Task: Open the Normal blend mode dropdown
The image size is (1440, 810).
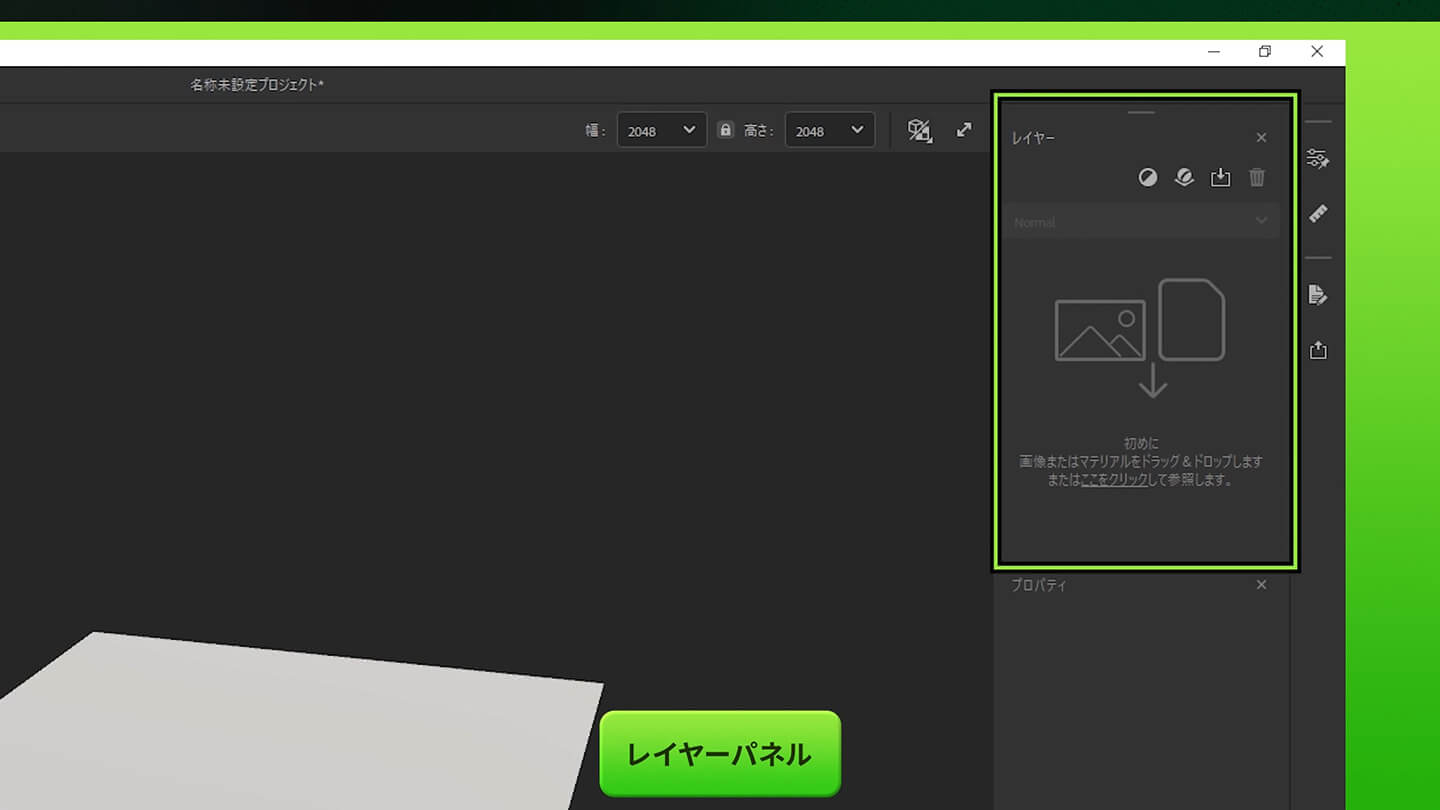Action: pyautogui.click(x=1142, y=221)
